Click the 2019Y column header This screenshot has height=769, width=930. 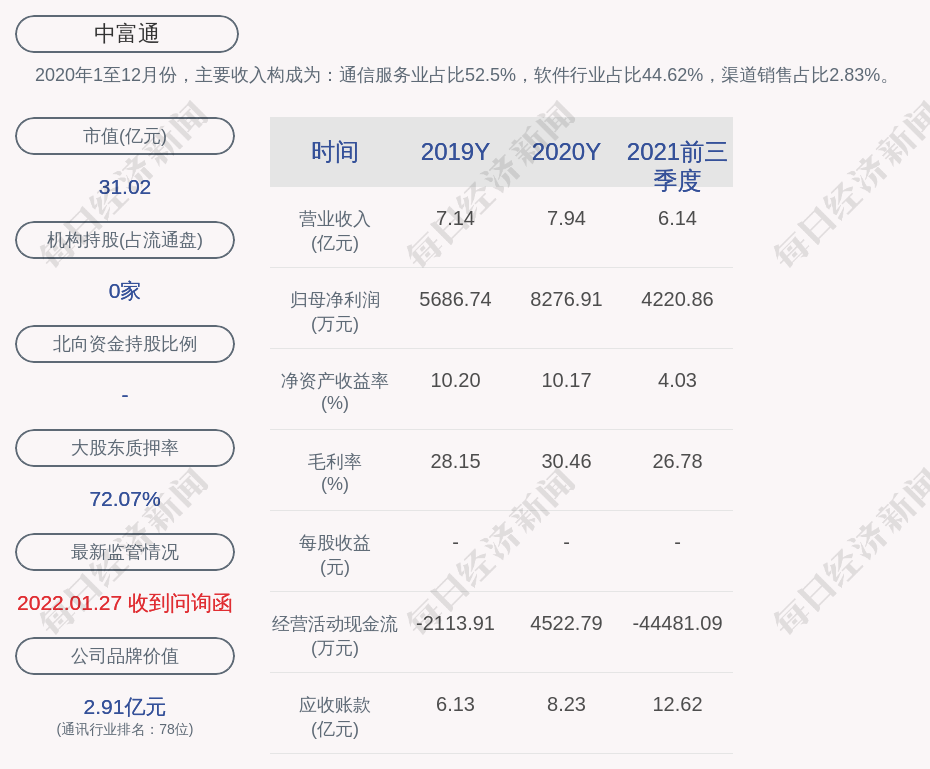[x=455, y=152]
